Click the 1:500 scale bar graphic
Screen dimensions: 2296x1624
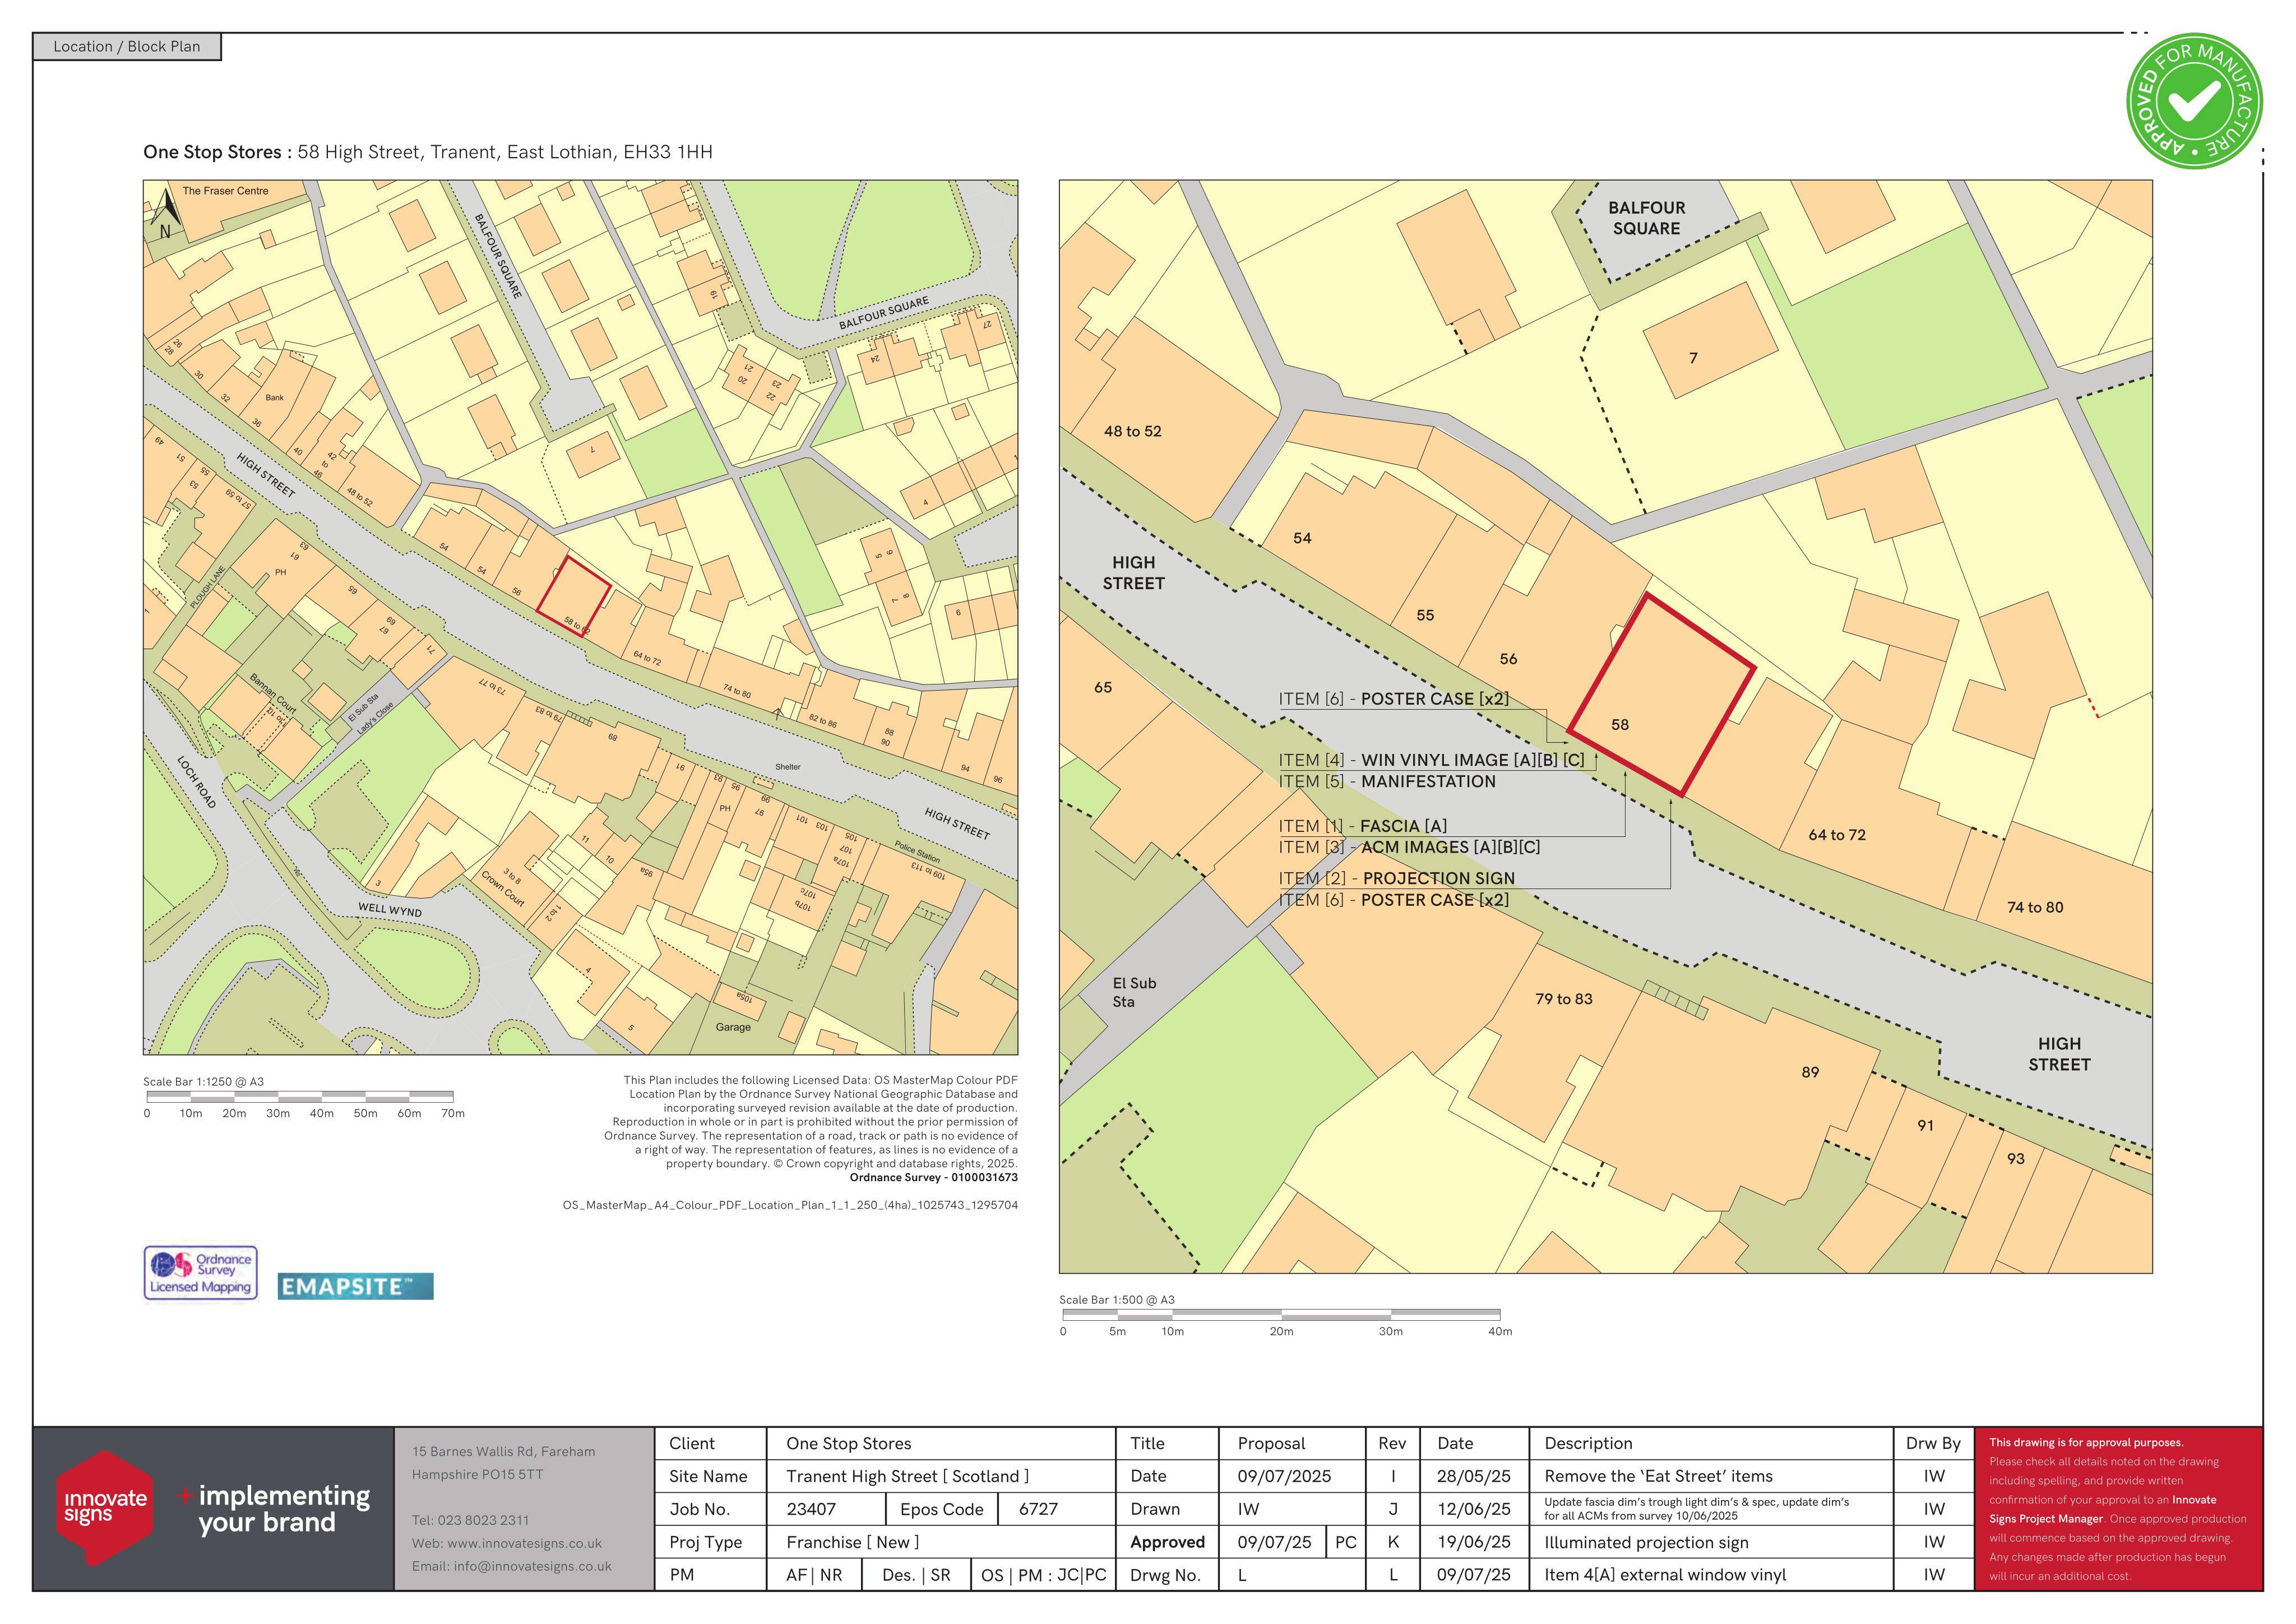point(1281,1315)
